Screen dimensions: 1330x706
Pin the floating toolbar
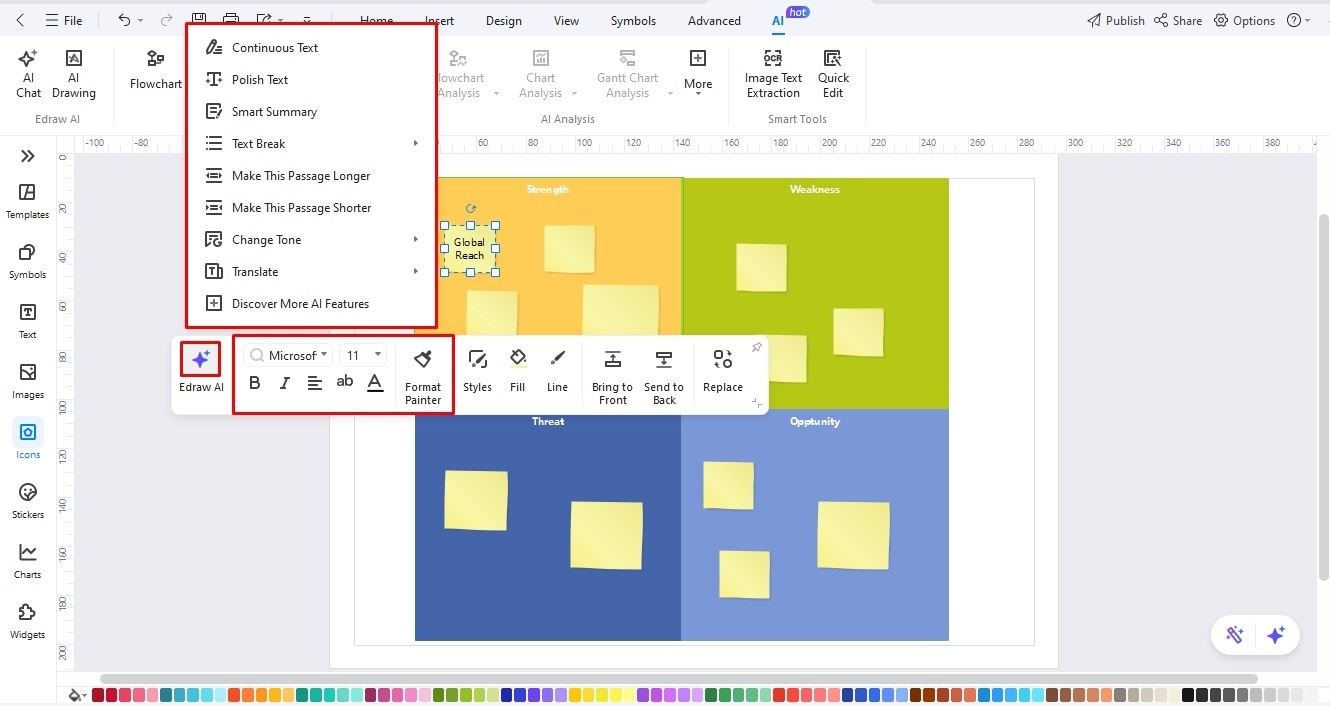tap(756, 347)
